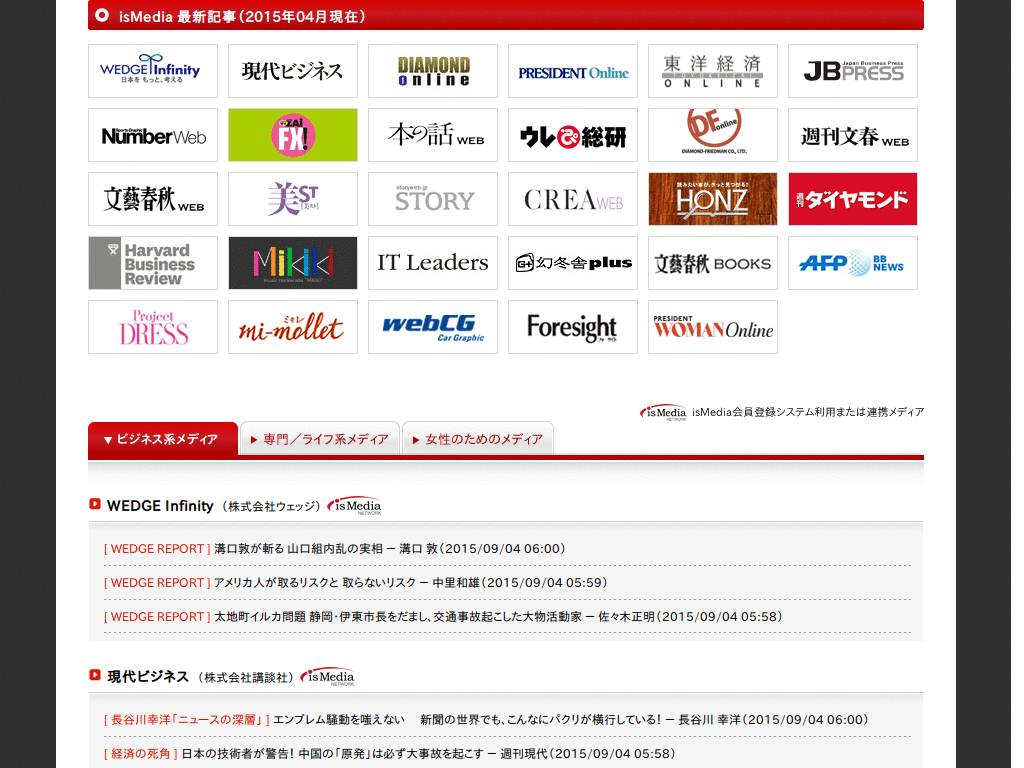This screenshot has width=1024, height=768.
Task: Open the WEDGE Infinity logo tile
Action: click(153, 71)
